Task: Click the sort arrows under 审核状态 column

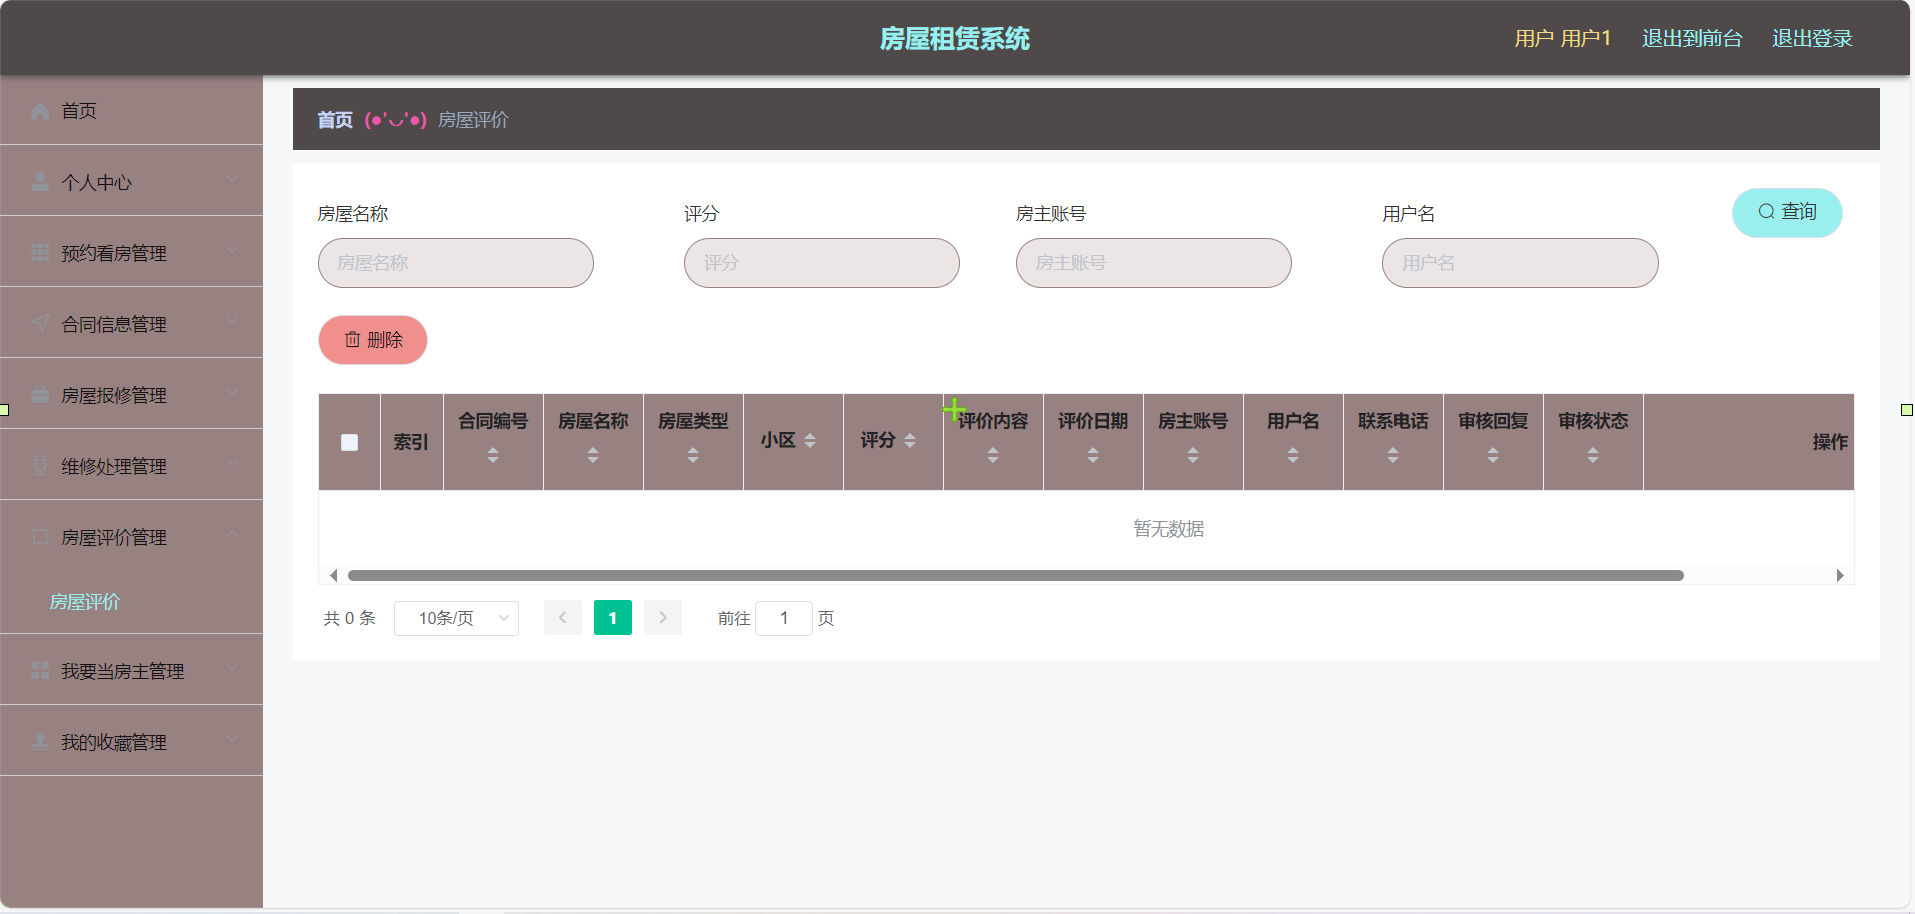Action: pyautogui.click(x=1593, y=455)
